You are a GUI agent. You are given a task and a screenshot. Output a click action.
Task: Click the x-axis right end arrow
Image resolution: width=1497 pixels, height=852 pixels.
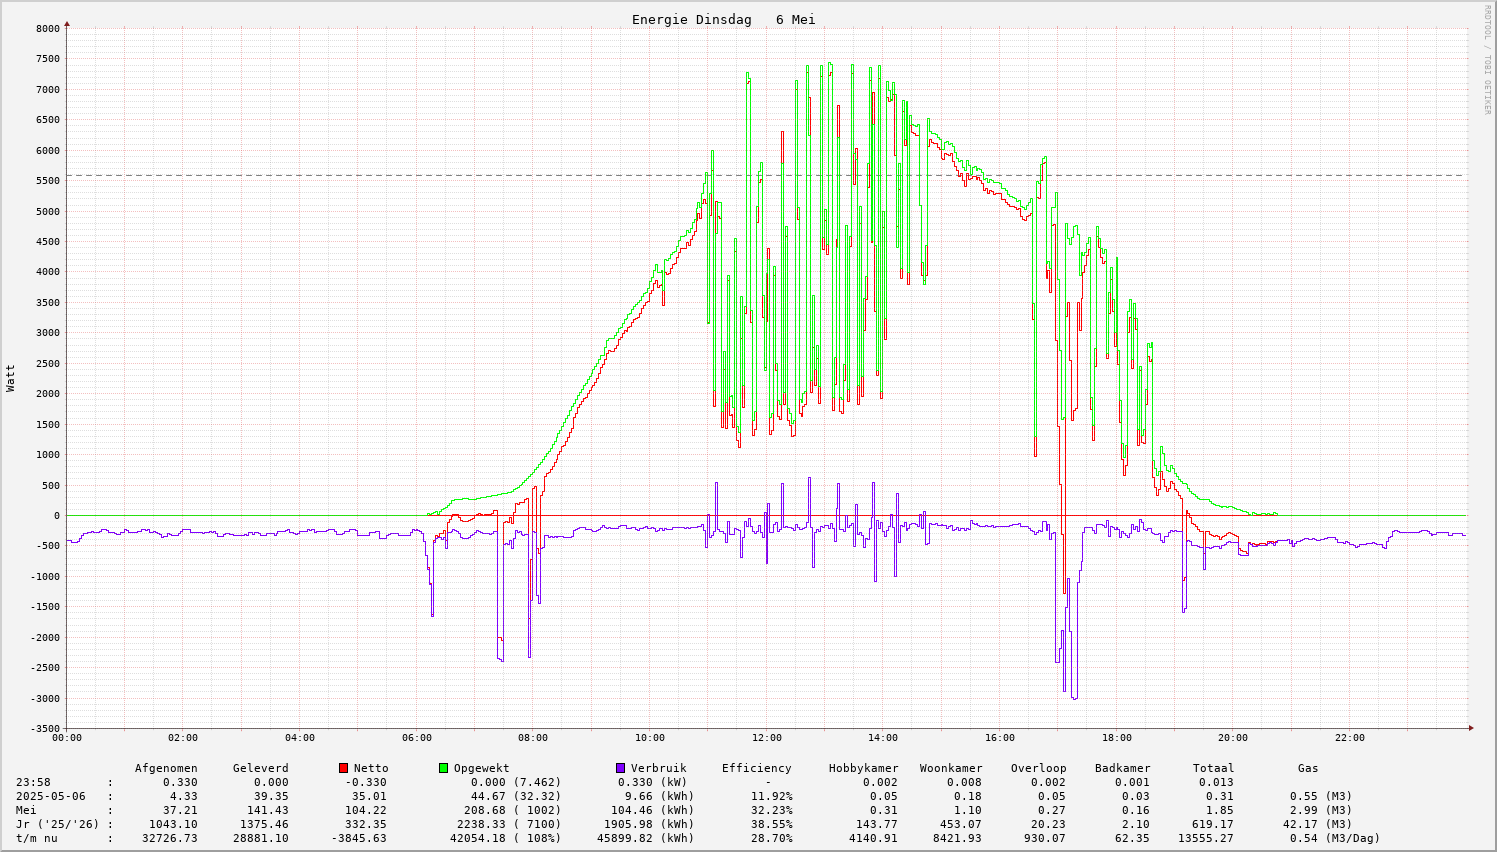point(1470,728)
